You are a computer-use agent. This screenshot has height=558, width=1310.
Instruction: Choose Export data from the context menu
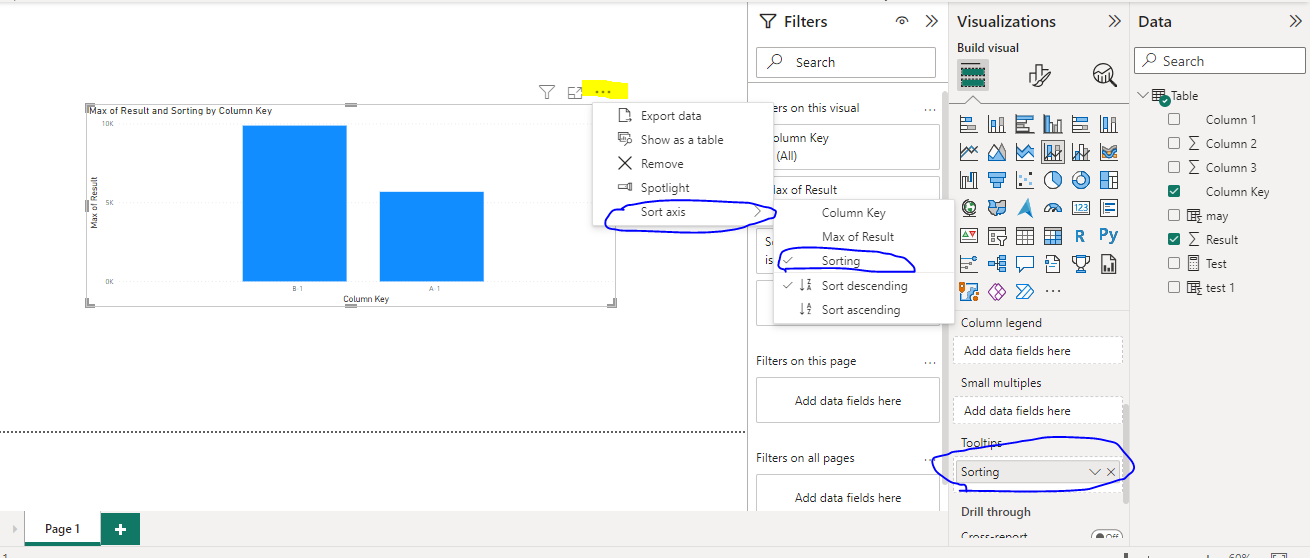pyautogui.click(x=670, y=116)
